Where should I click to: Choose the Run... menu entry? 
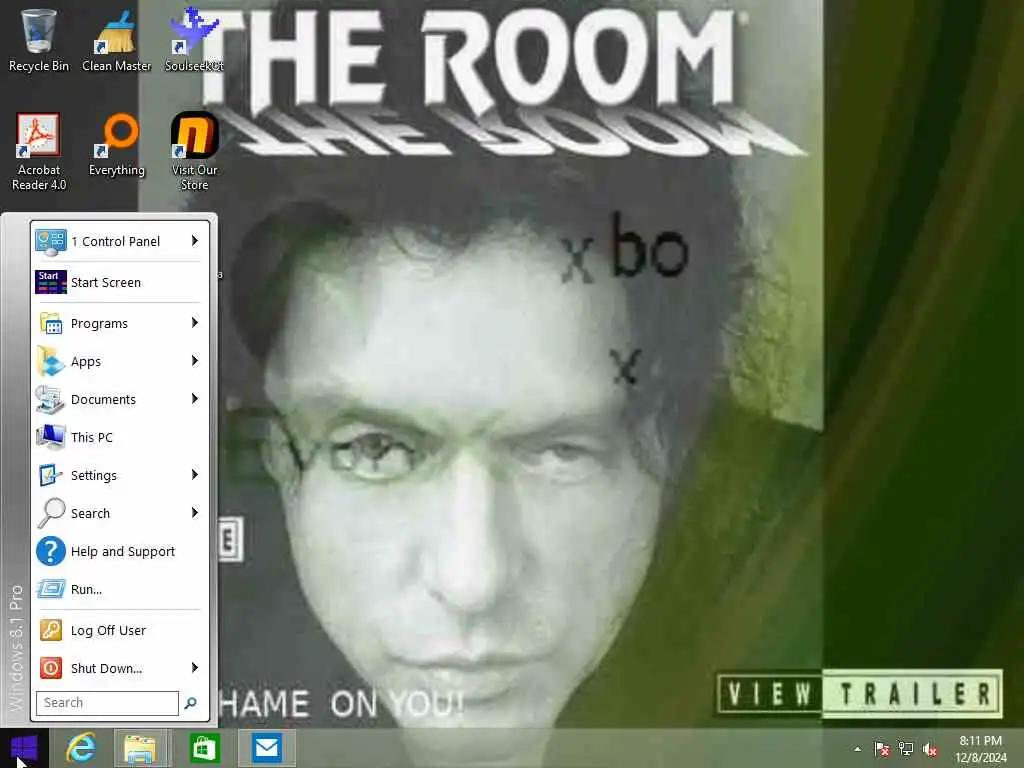pyautogui.click(x=120, y=589)
